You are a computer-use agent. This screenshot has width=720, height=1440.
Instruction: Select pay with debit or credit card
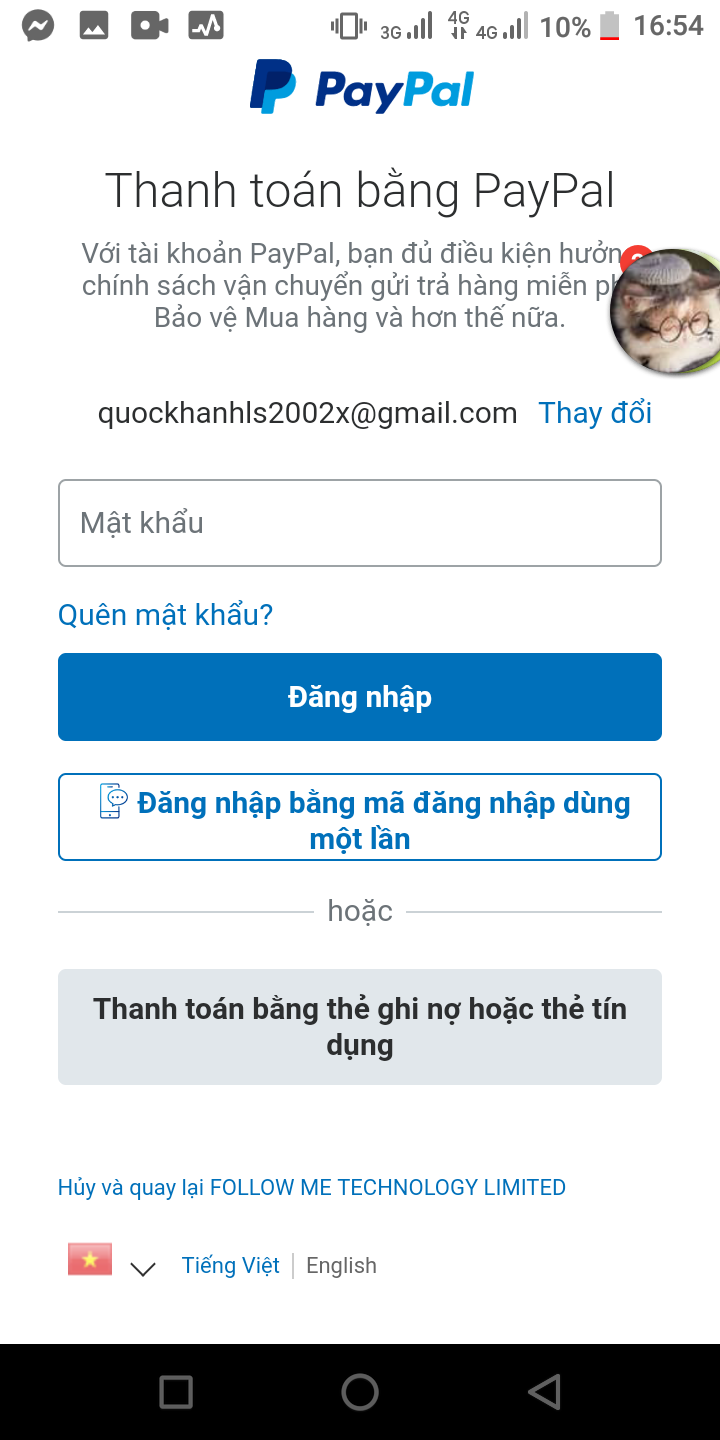tap(360, 1027)
